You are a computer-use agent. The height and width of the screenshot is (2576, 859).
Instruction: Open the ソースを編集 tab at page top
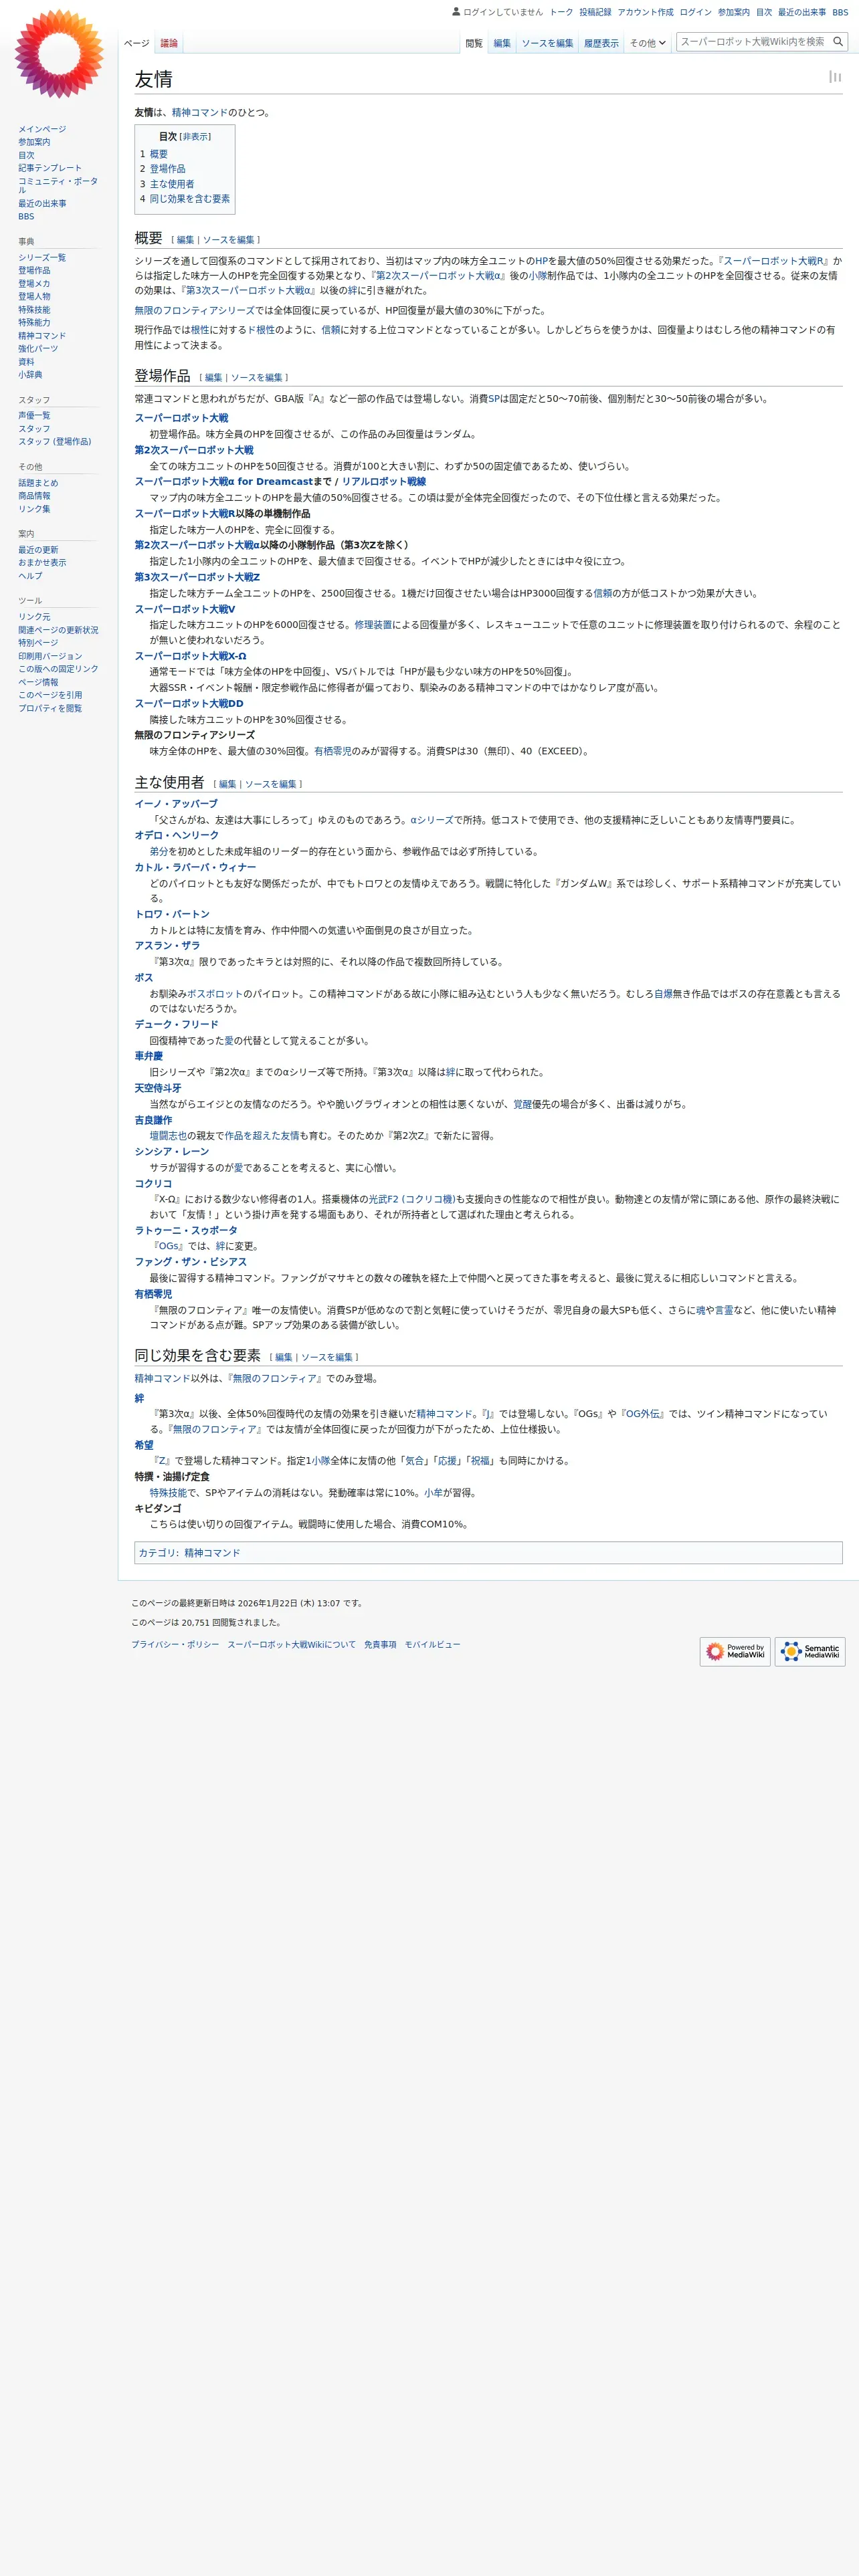point(547,43)
